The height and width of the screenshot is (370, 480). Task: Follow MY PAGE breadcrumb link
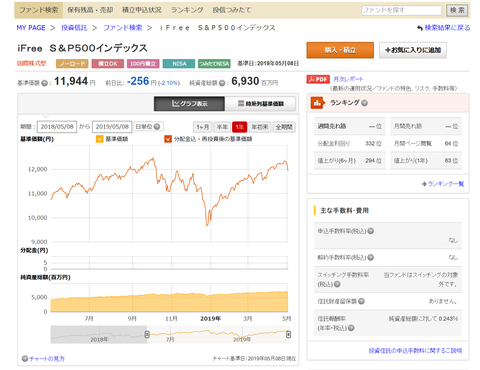click(31, 28)
